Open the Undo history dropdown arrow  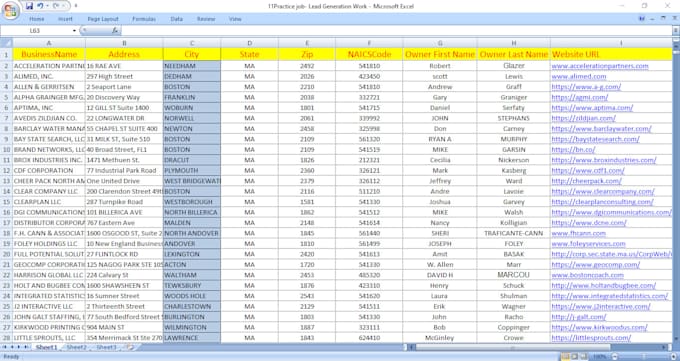point(47,6)
